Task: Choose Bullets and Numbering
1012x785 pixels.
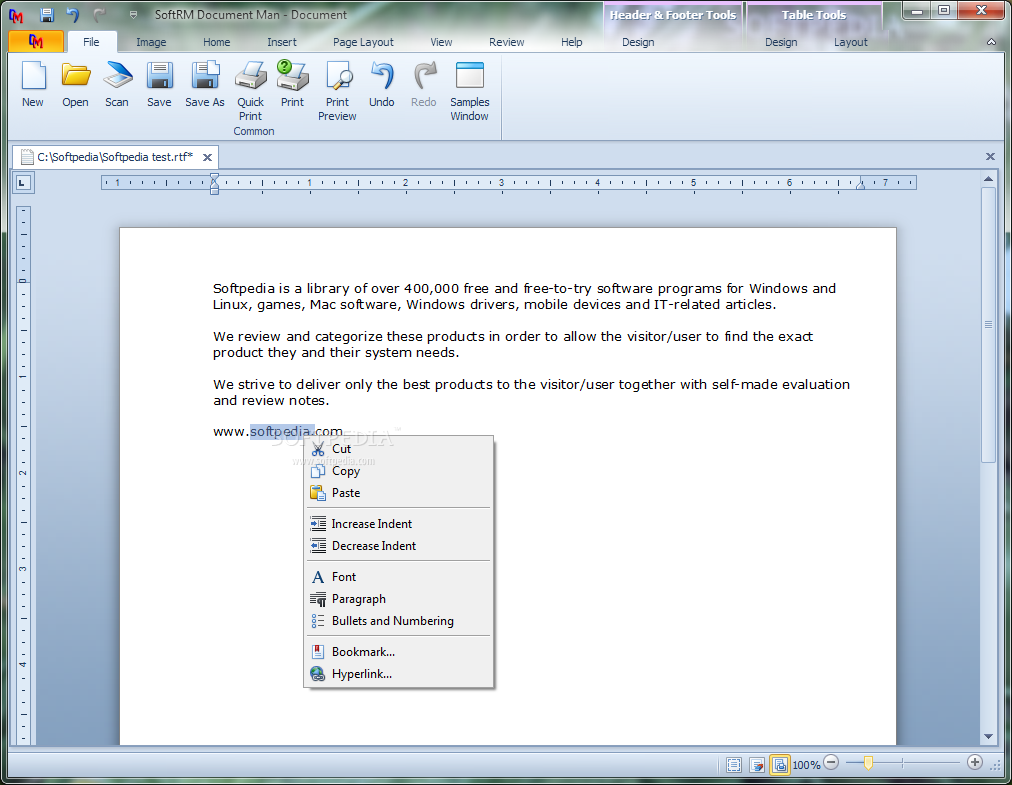Action: (398, 620)
